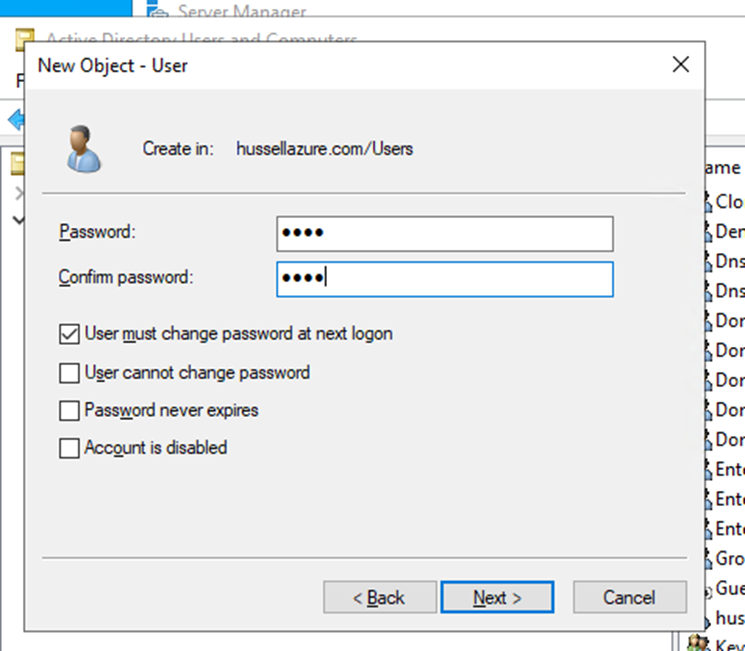
Task: Click into the Confirm password field
Action: (x=445, y=279)
